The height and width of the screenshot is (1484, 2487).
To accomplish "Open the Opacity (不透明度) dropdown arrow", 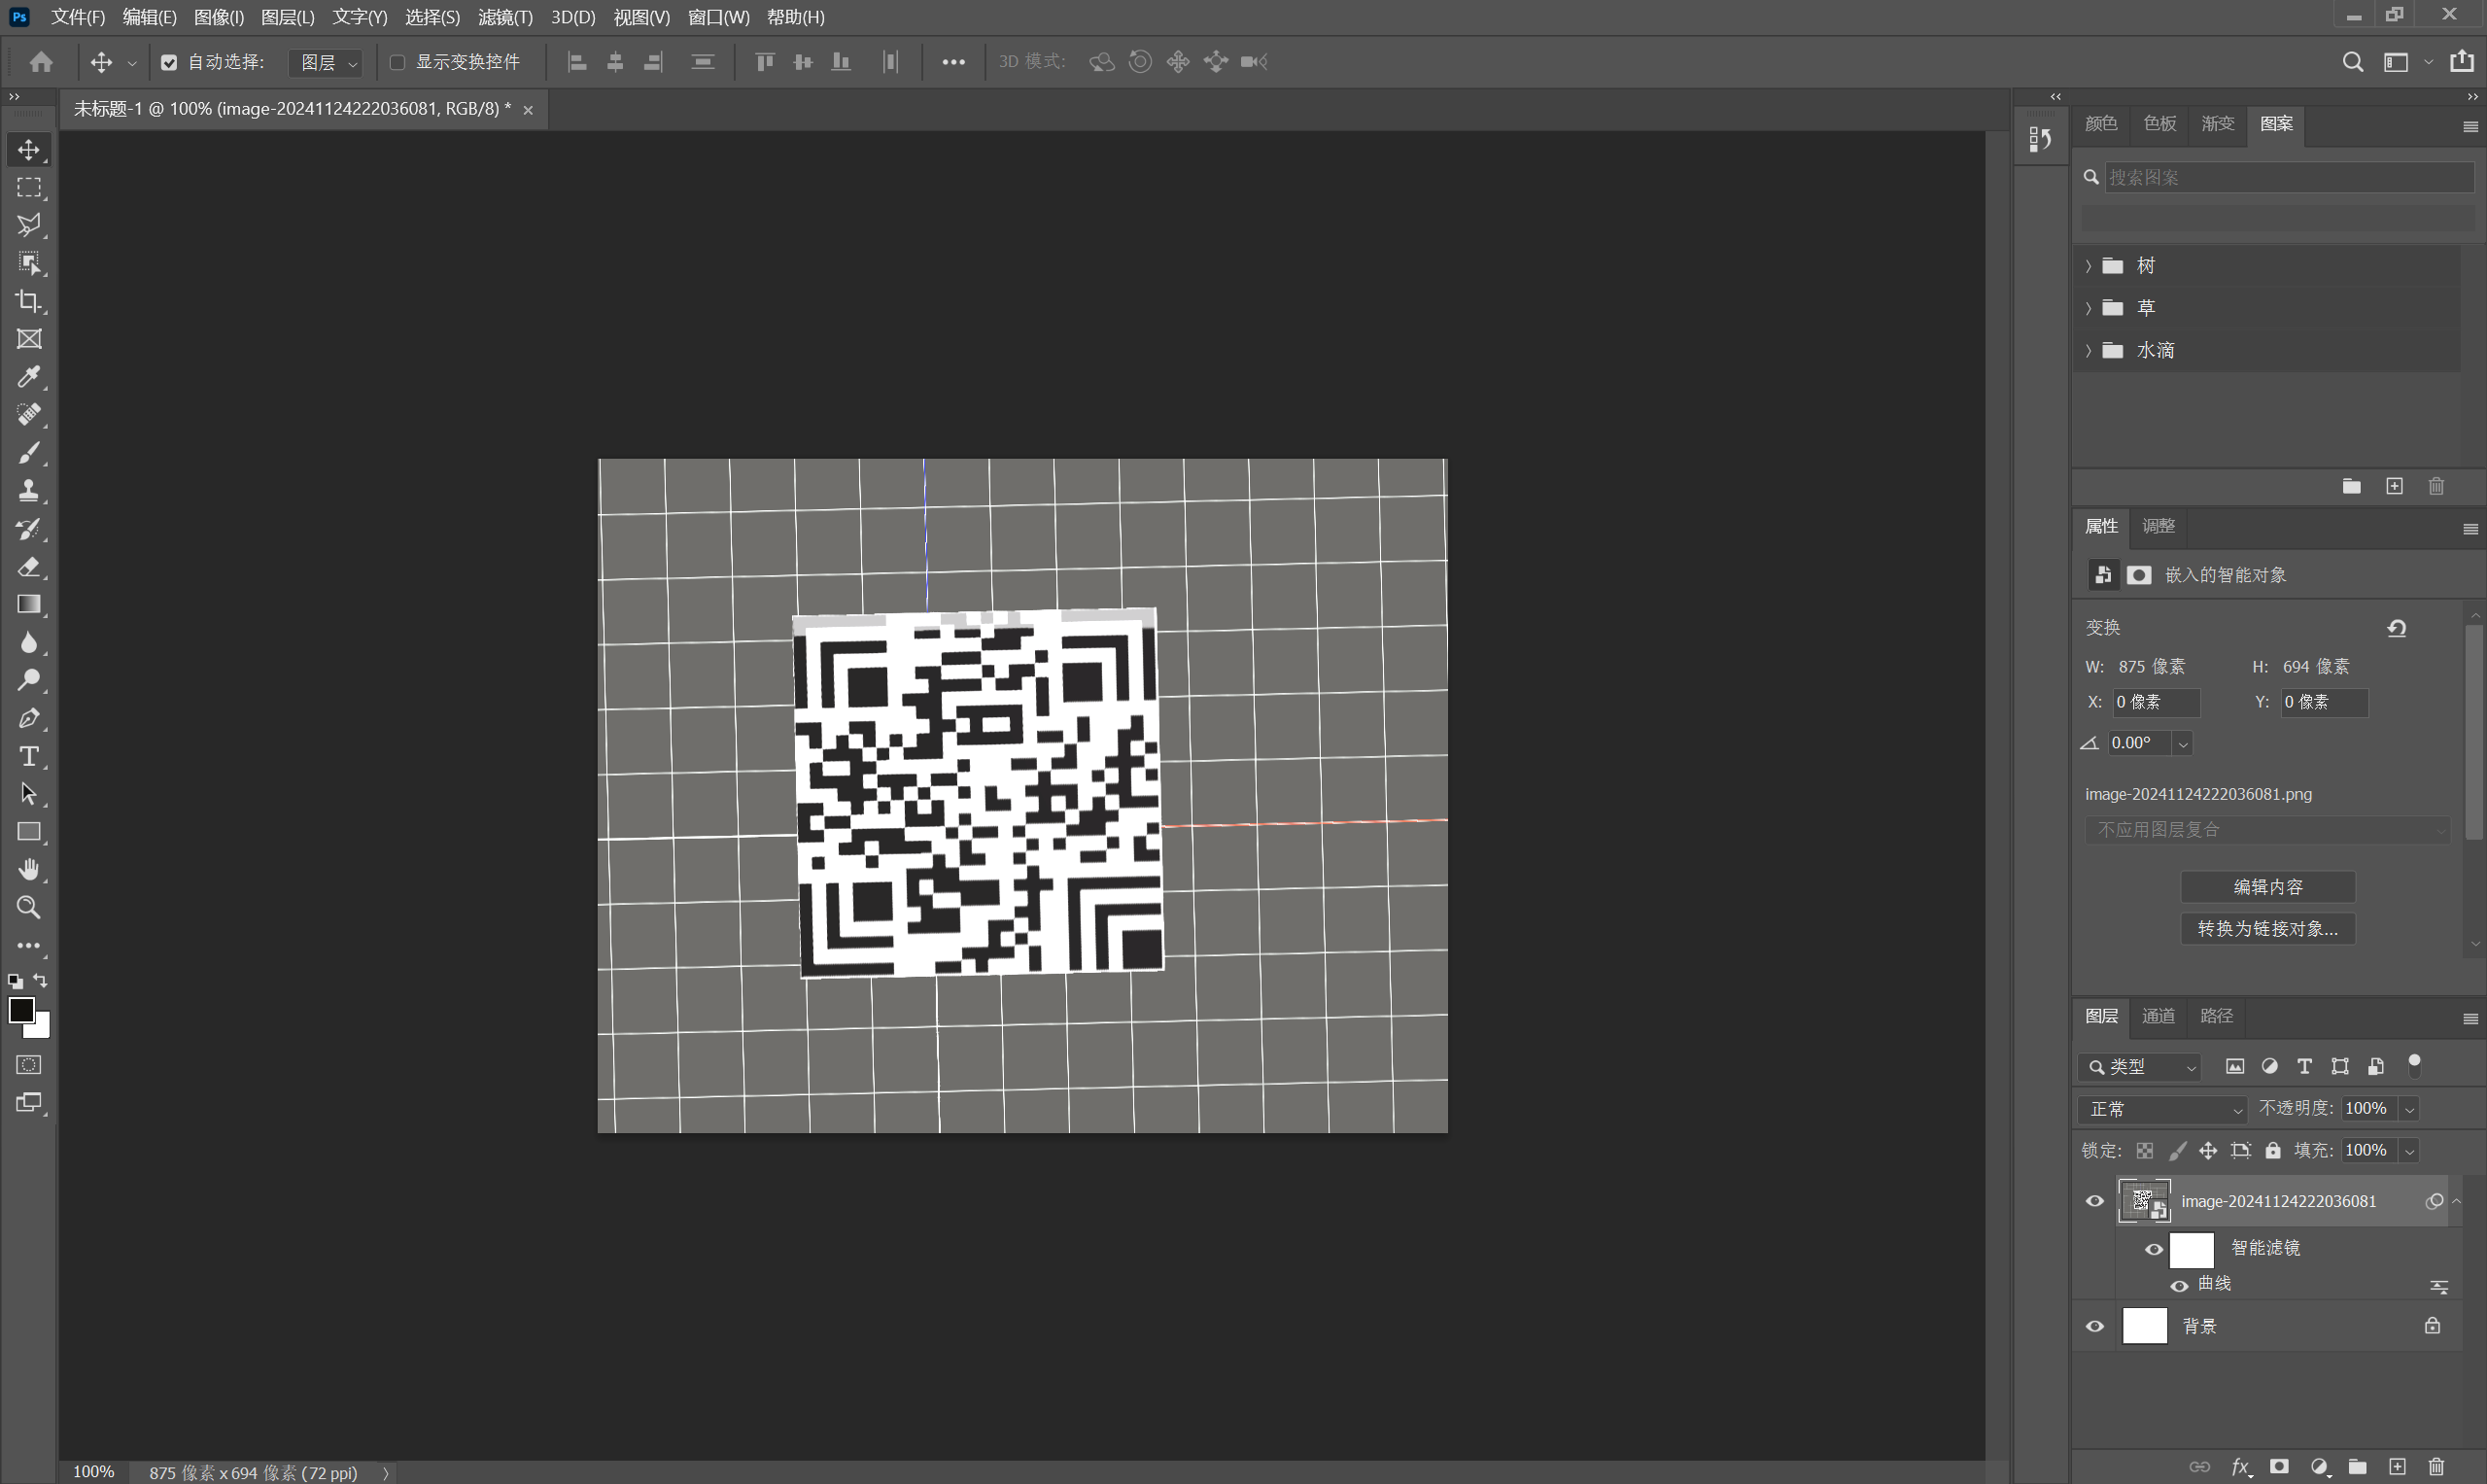I will [2410, 1109].
